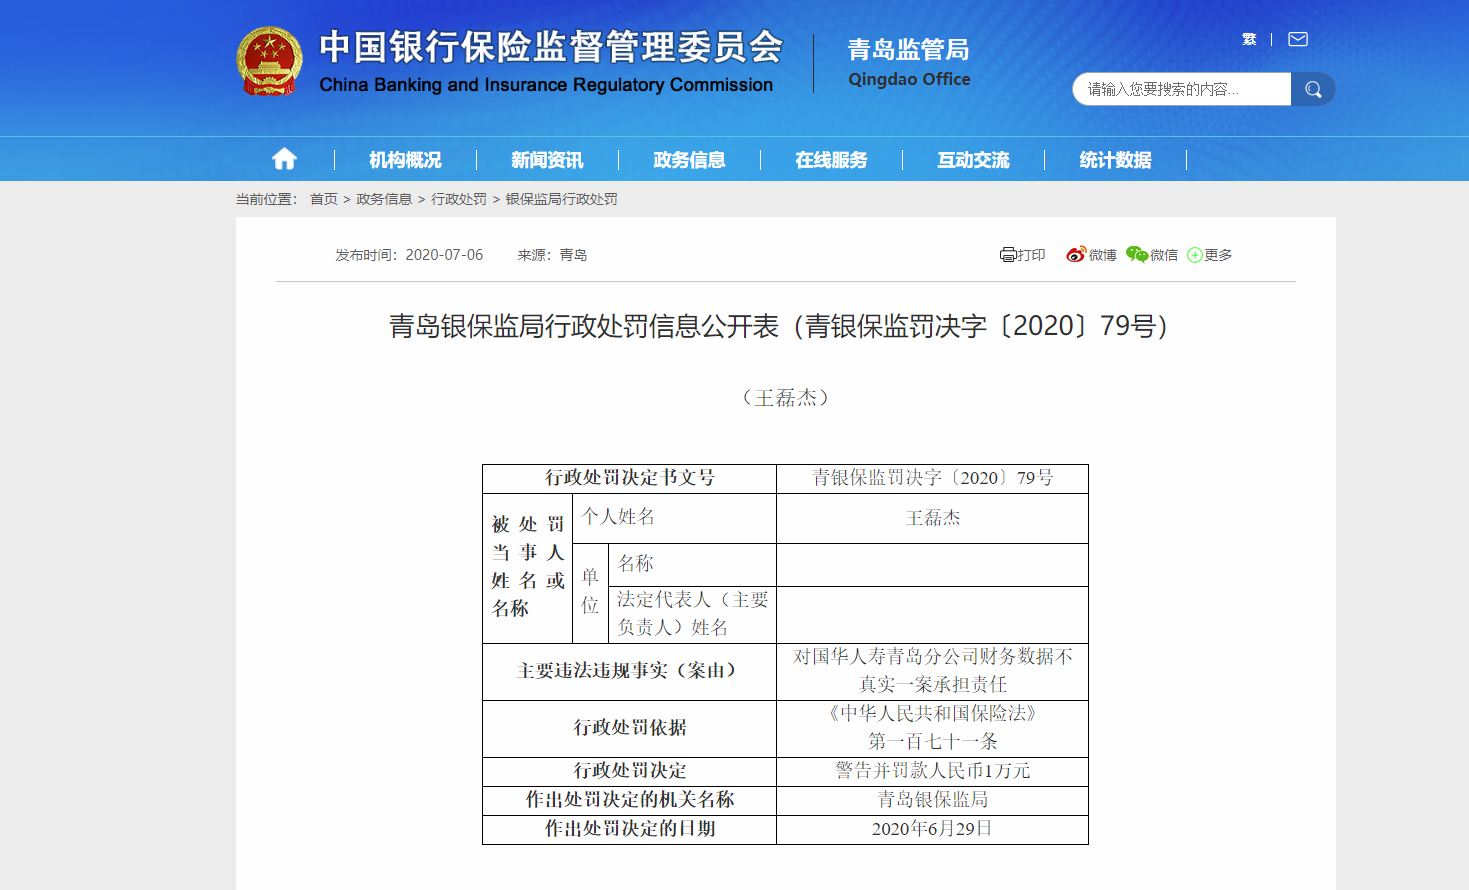Image resolution: width=1469 pixels, height=890 pixels.
Task: Open the 新闻资讯 menu
Action: tap(547, 160)
